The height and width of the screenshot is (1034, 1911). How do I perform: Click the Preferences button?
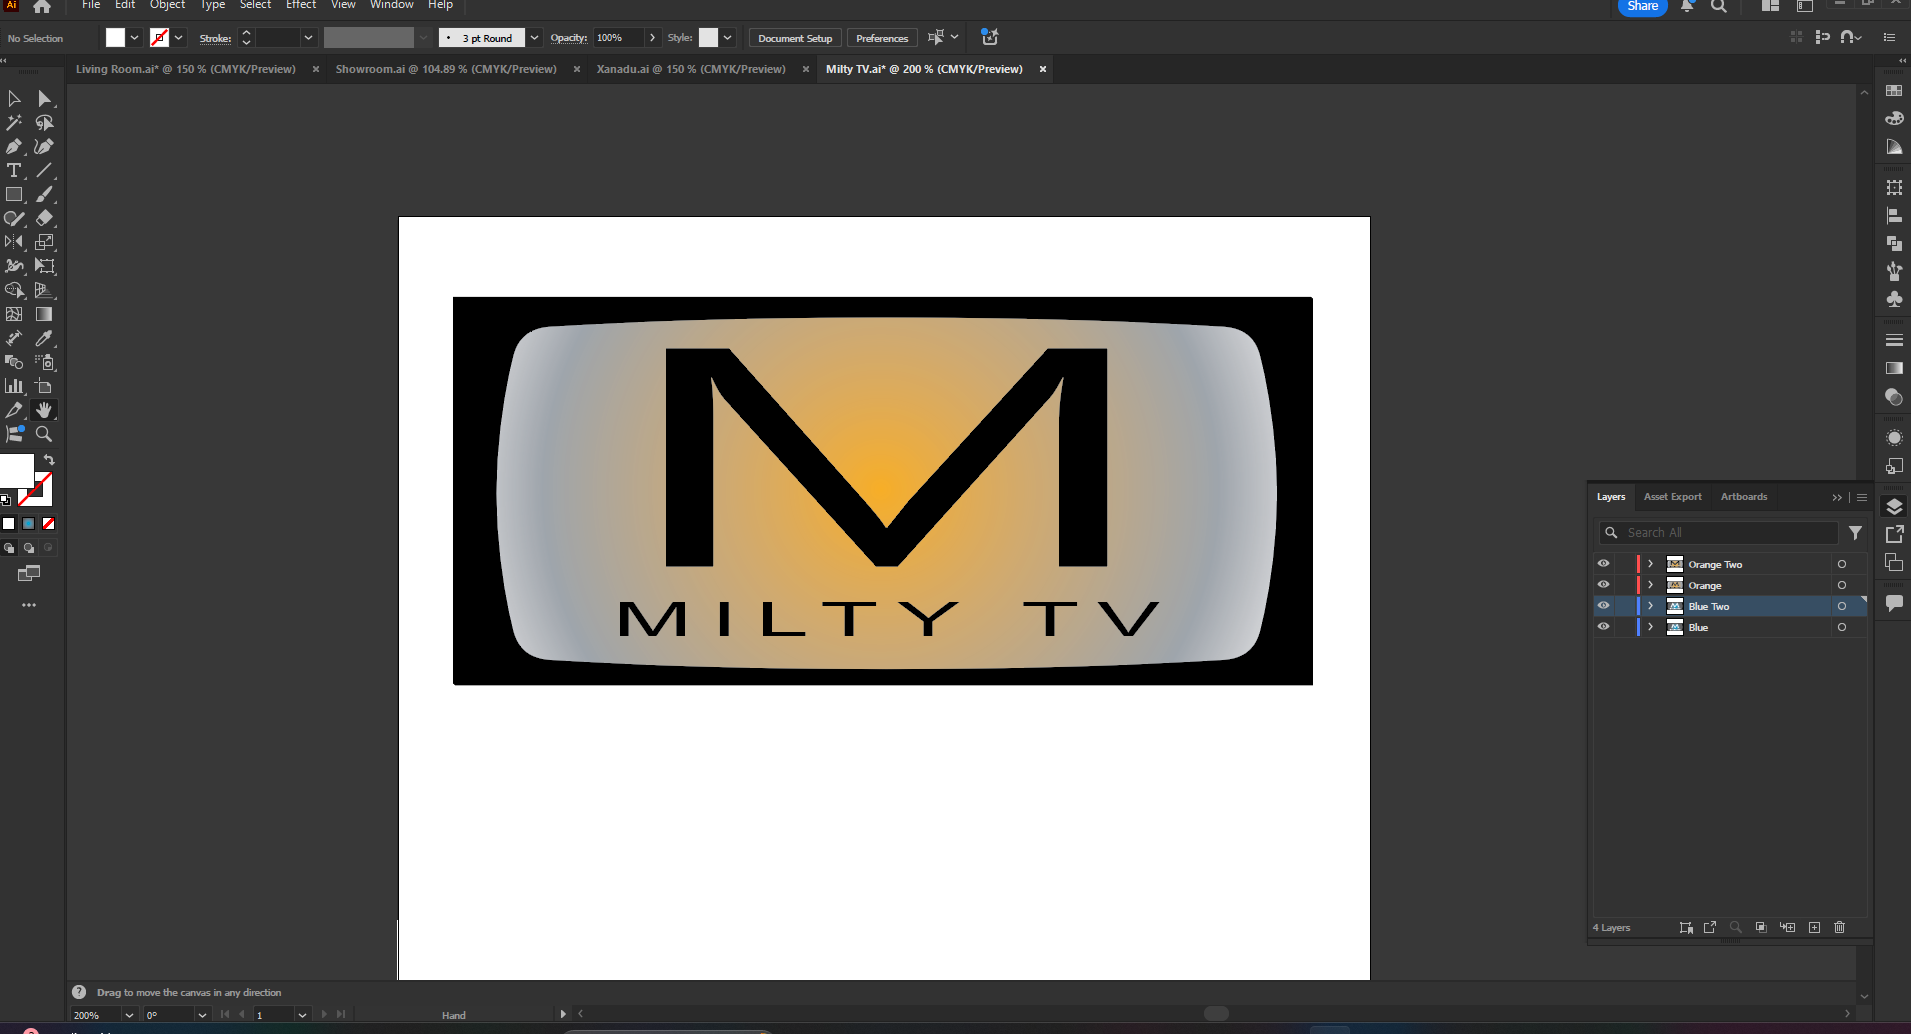coord(882,38)
